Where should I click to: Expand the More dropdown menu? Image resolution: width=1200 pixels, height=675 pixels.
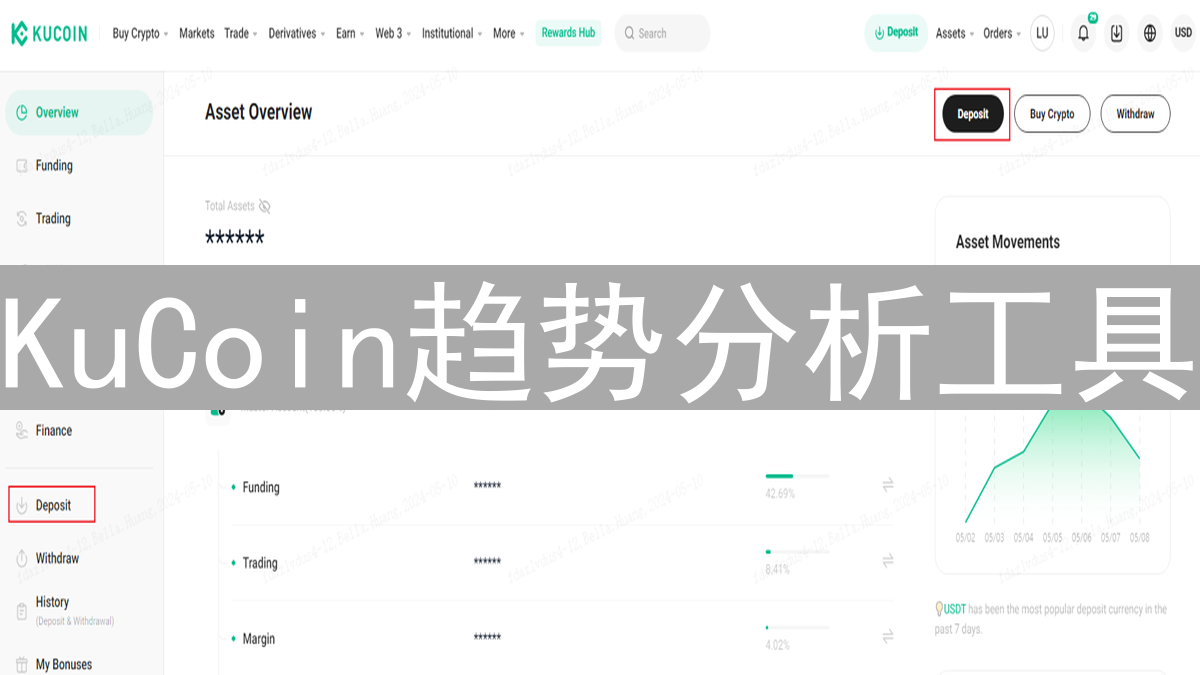[x=509, y=33]
